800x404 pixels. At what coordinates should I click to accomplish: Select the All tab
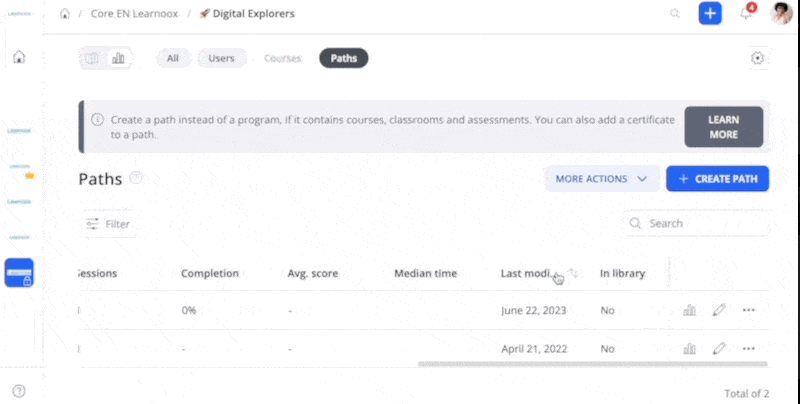click(173, 58)
